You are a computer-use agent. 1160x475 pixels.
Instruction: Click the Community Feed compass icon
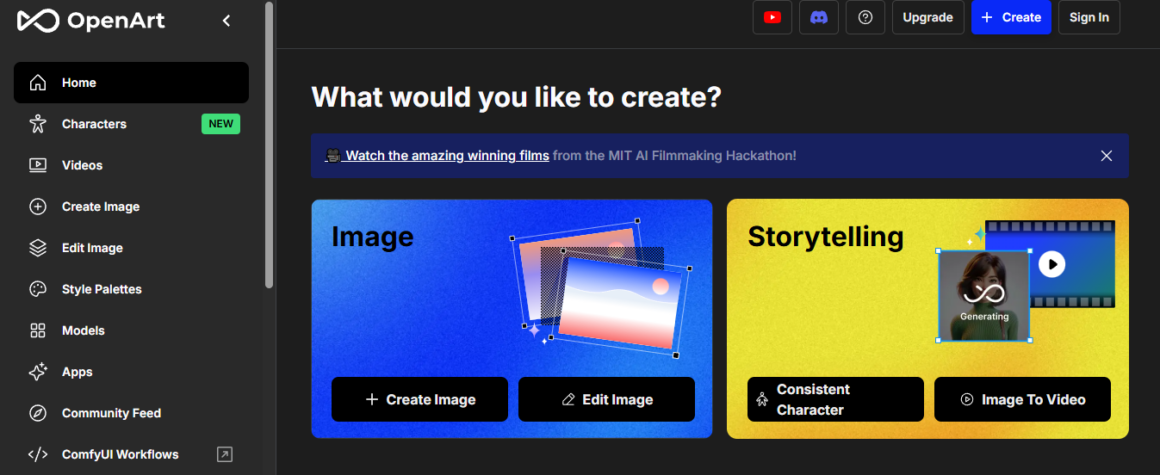(x=38, y=413)
